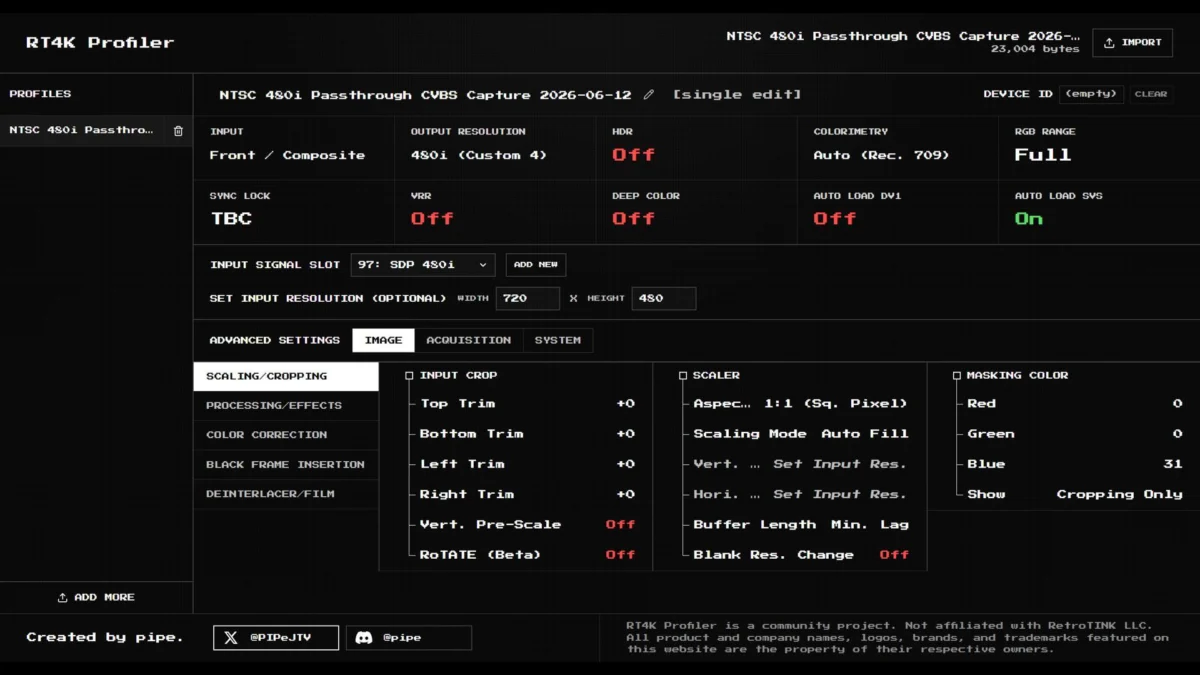This screenshot has width=1200, height=675.
Task: Click Add More profiles button
Action: tap(96, 597)
